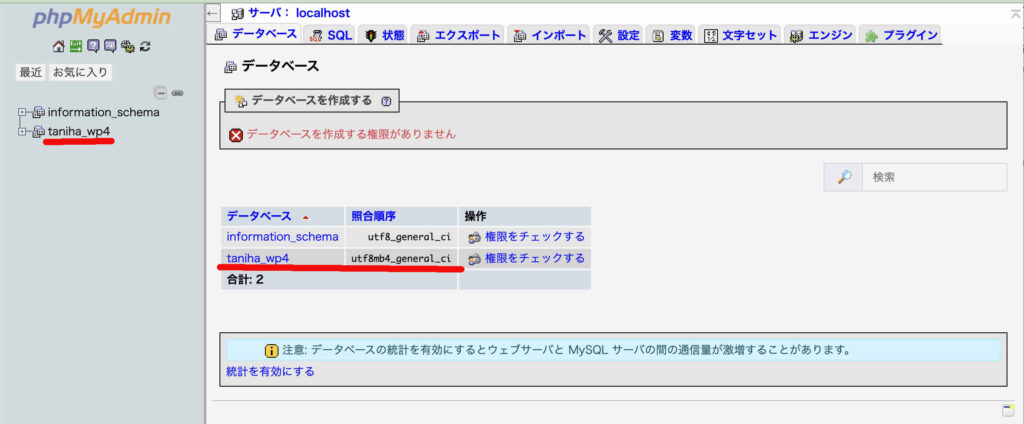This screenshot has width=1024, height=424.
Task: Click 権限をチェックする for information_schema
Action: [534, 236]
